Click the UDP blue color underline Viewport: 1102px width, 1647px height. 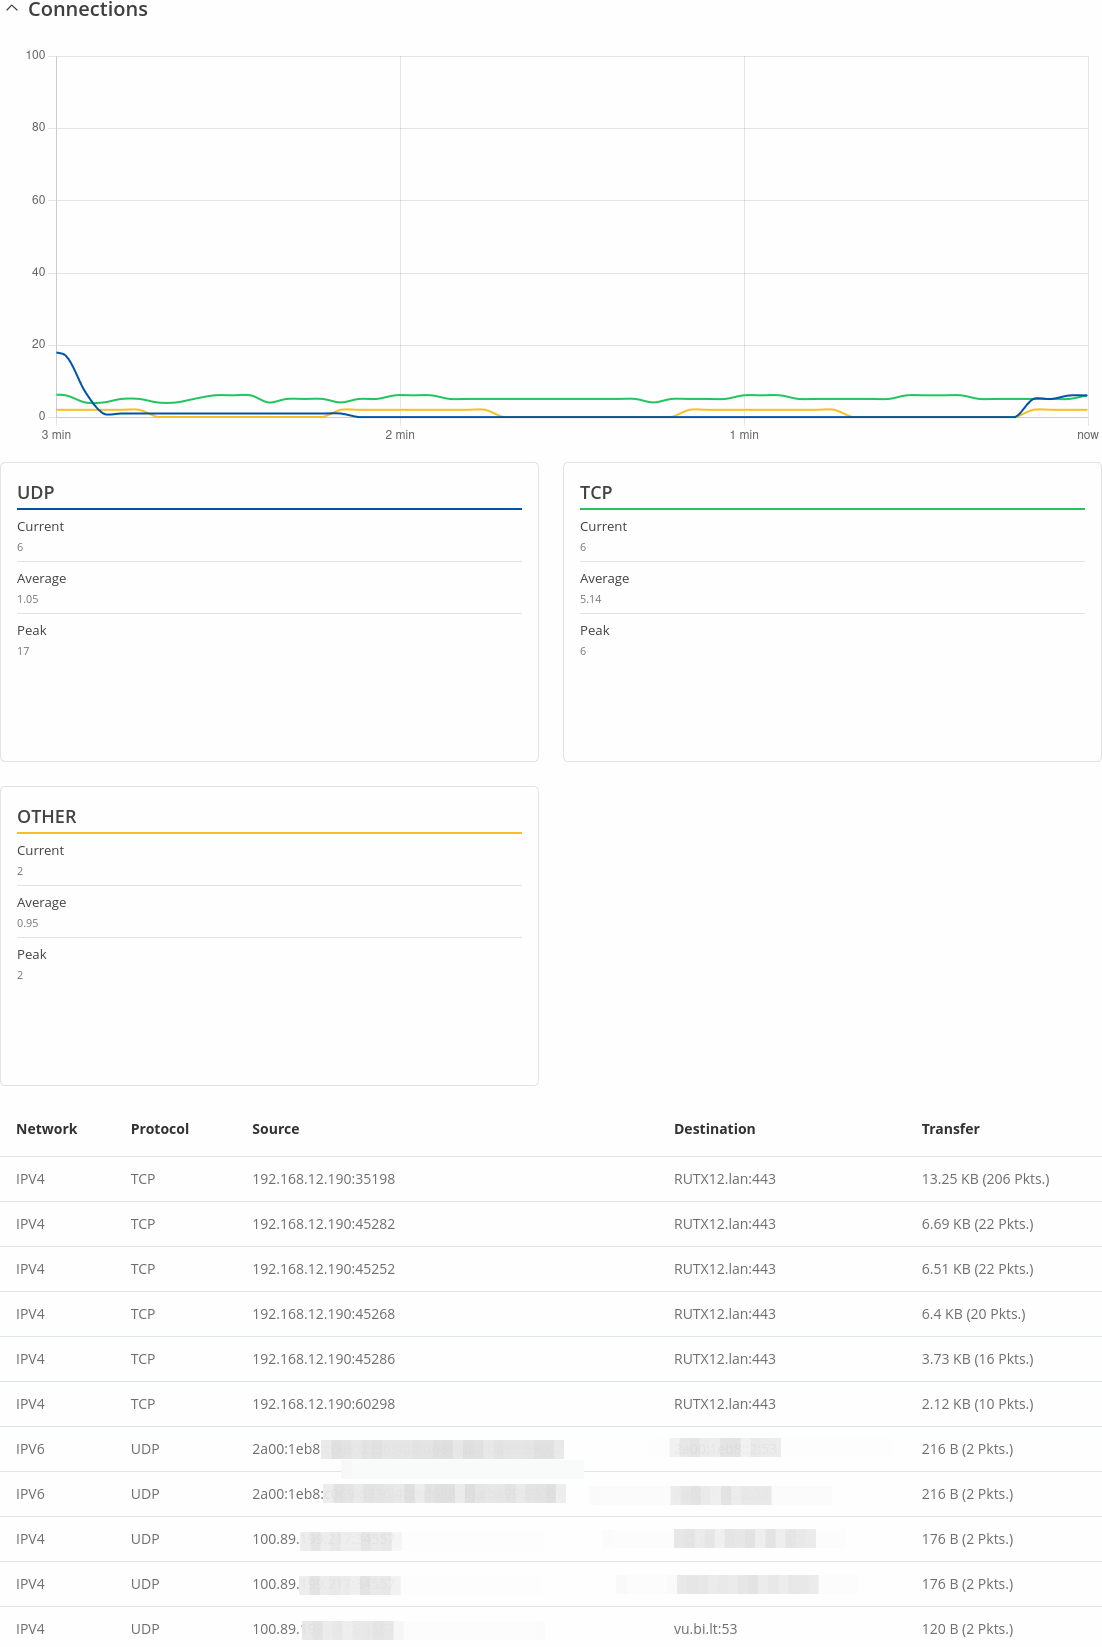pos(270,509)
